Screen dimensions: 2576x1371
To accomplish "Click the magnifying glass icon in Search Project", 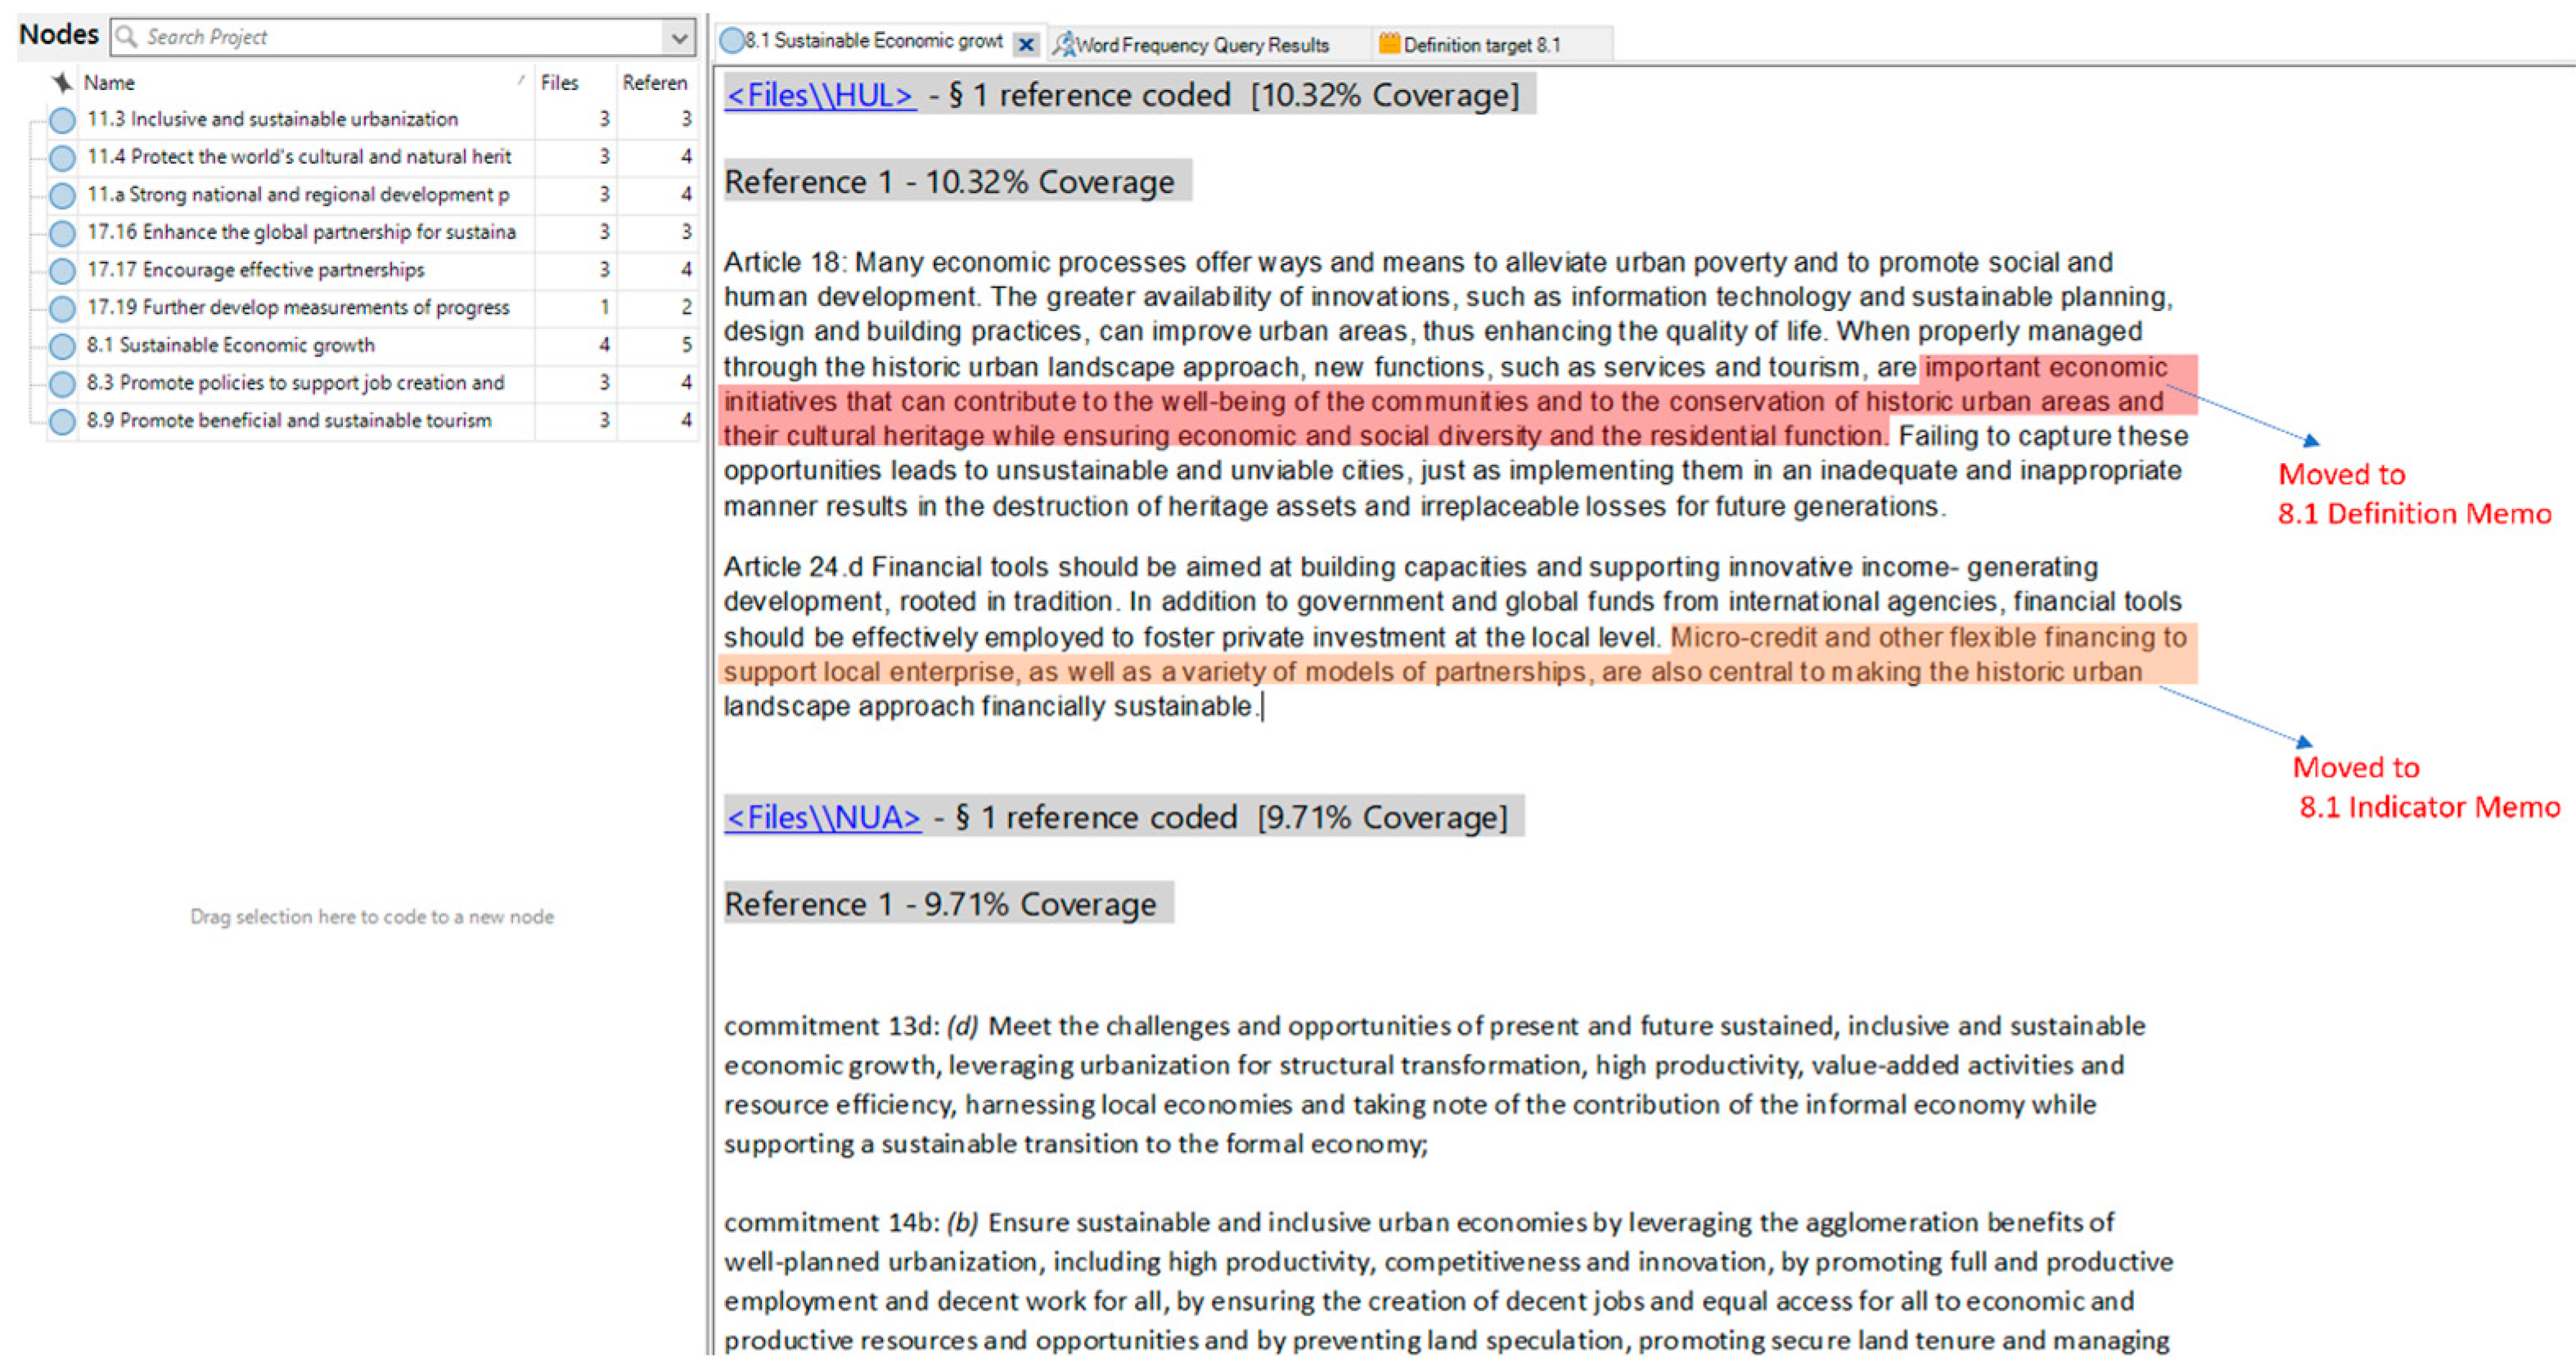I will [x=127, y=36].
